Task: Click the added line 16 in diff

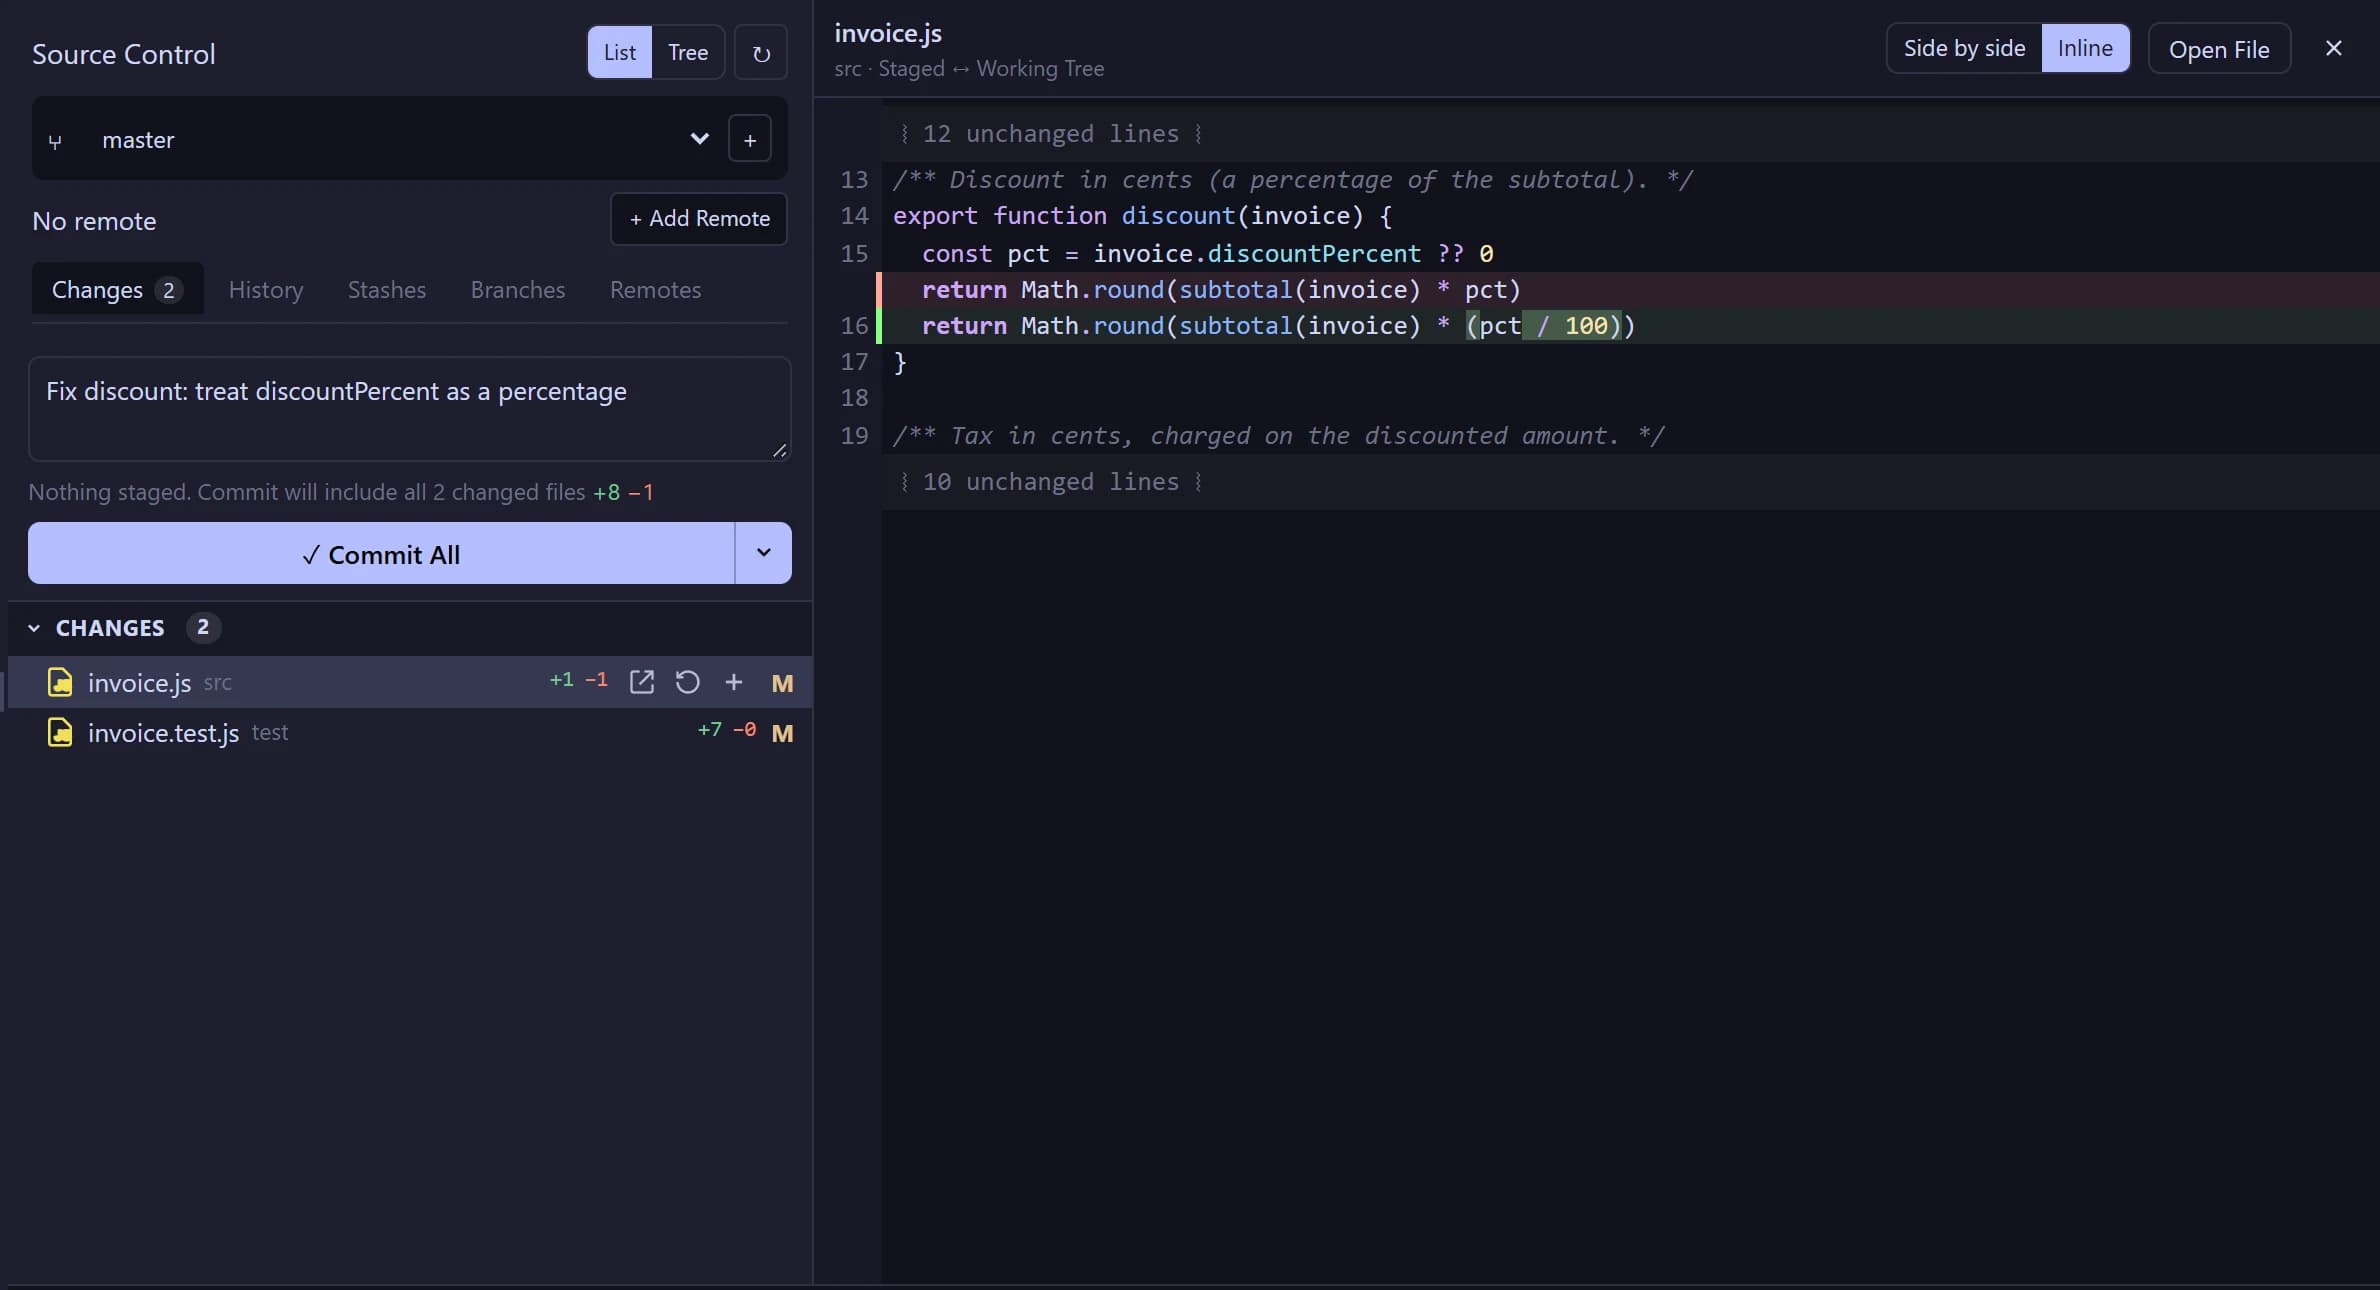Action: click(x=1628, y=326)
